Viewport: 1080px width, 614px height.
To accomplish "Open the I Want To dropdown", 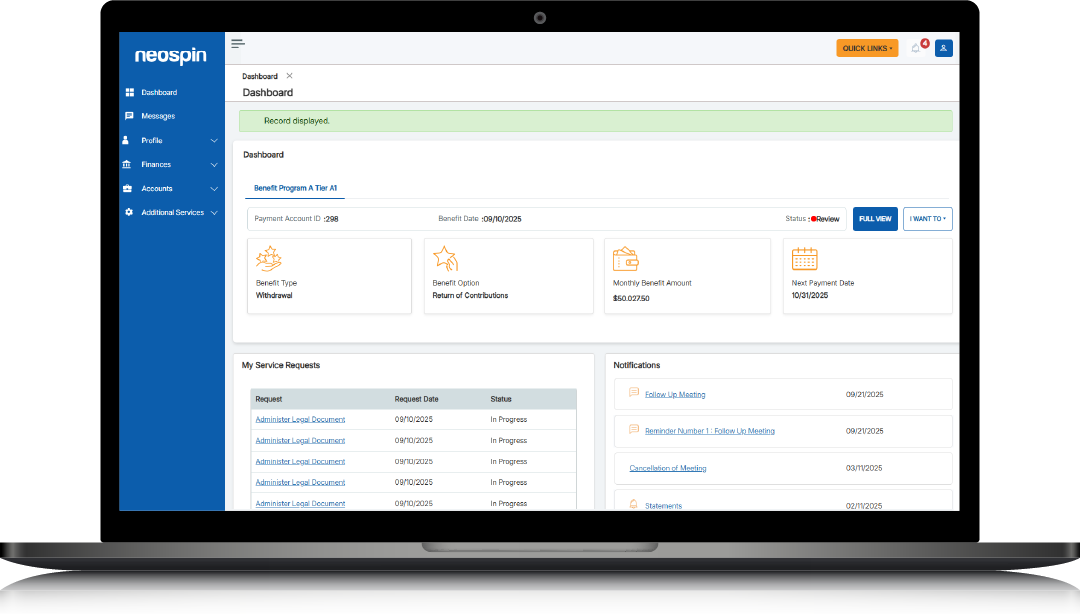I will tap(927, 219).
